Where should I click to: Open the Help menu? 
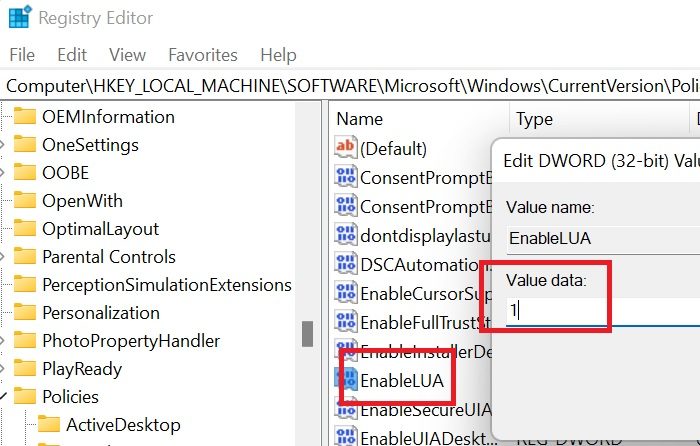278,55
